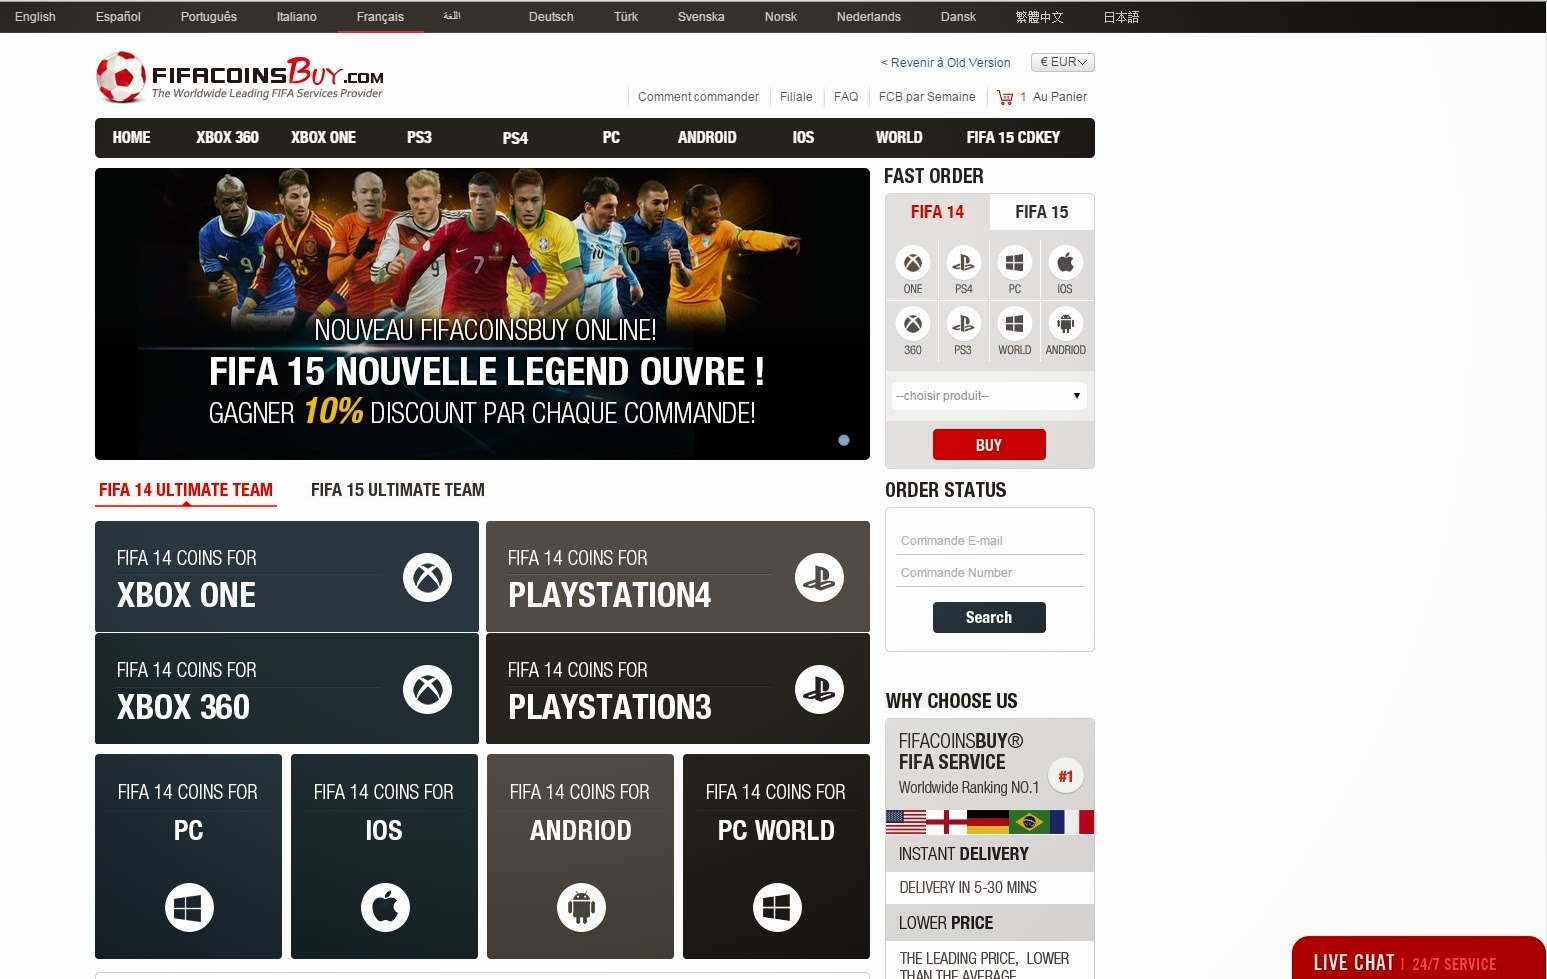Screen dimensions: 1547x979
Task: Expand the € EUR currency selector
Action: tap(1062, 61)
